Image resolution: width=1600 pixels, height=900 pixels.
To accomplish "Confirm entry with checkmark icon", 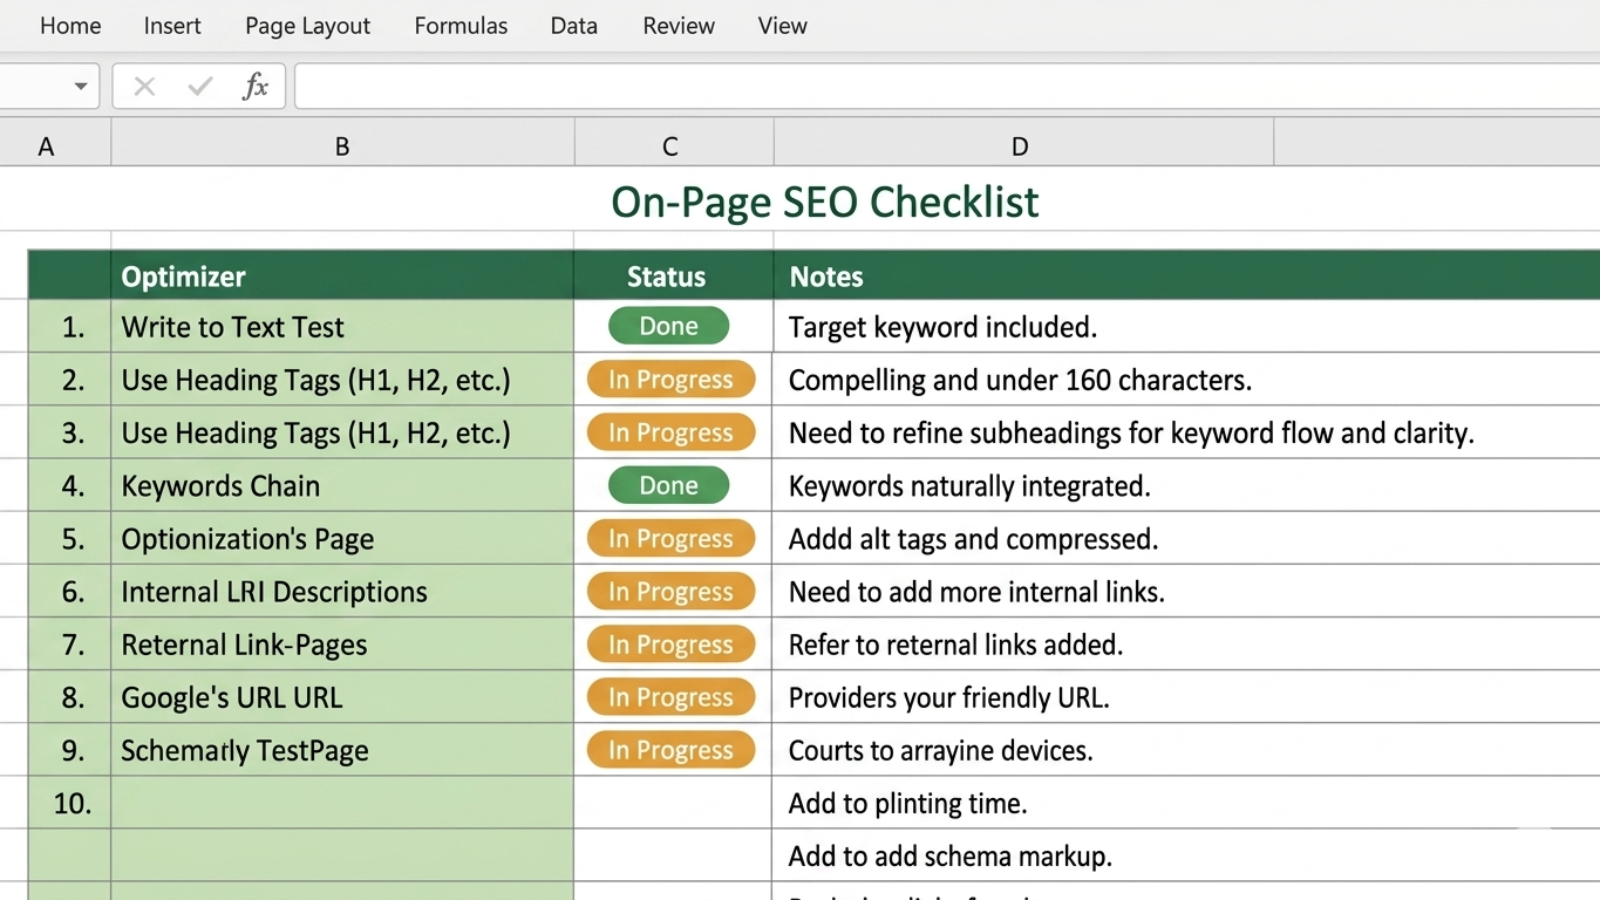I will 200,86.
